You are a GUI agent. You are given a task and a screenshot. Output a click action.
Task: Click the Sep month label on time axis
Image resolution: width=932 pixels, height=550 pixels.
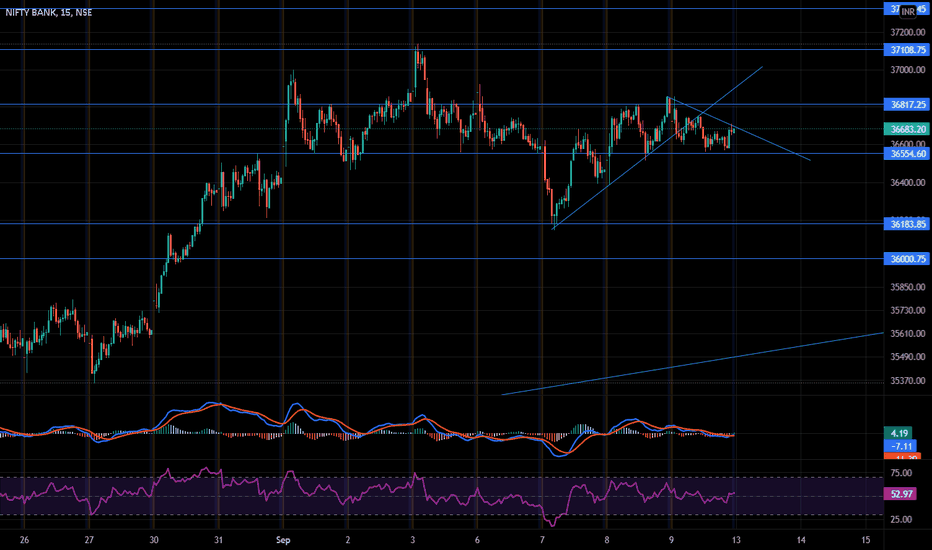(x=283, y=540)
